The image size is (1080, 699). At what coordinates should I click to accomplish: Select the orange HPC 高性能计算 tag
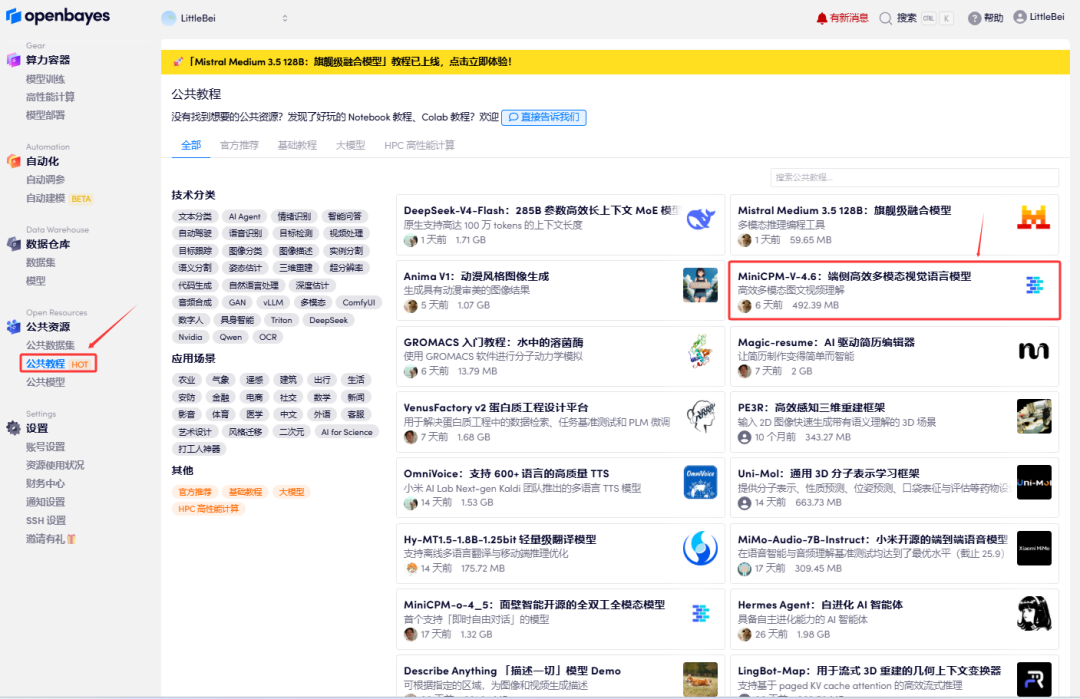pyautogui.click(x=208, y=509)
